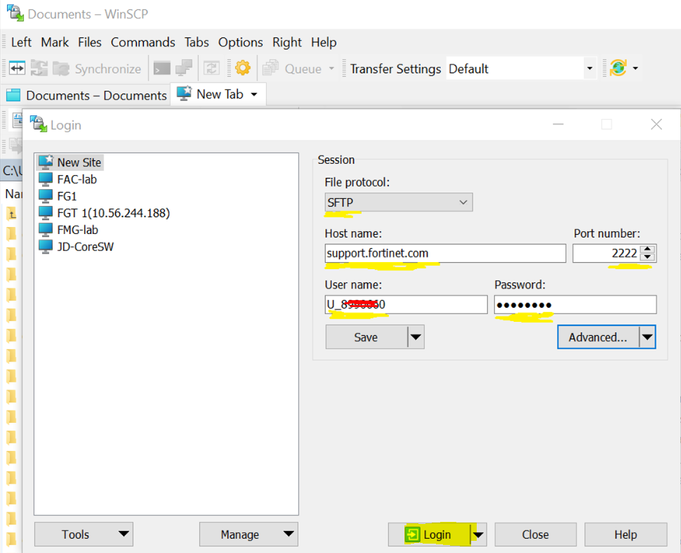Screen dimensions: 681x553
Task: Click the WinSCP icon in Login title
Action: point(39,124)
